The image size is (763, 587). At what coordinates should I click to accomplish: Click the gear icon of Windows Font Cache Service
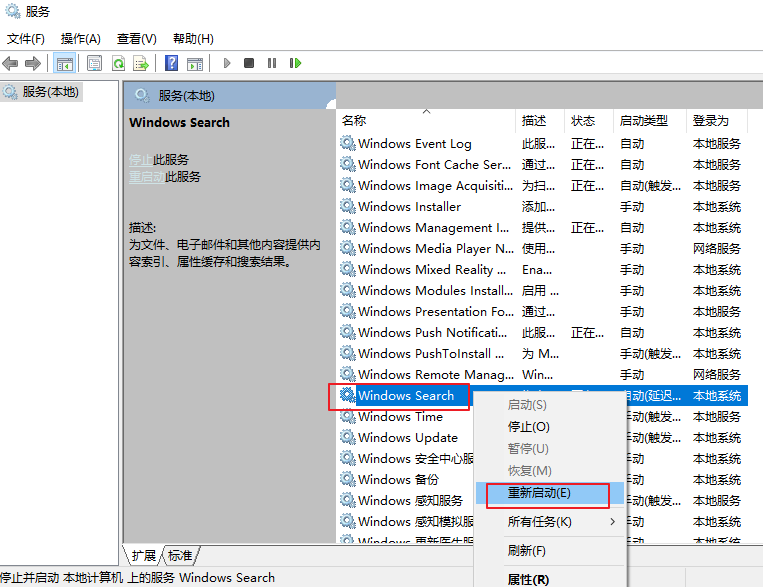tap(347, 164)
